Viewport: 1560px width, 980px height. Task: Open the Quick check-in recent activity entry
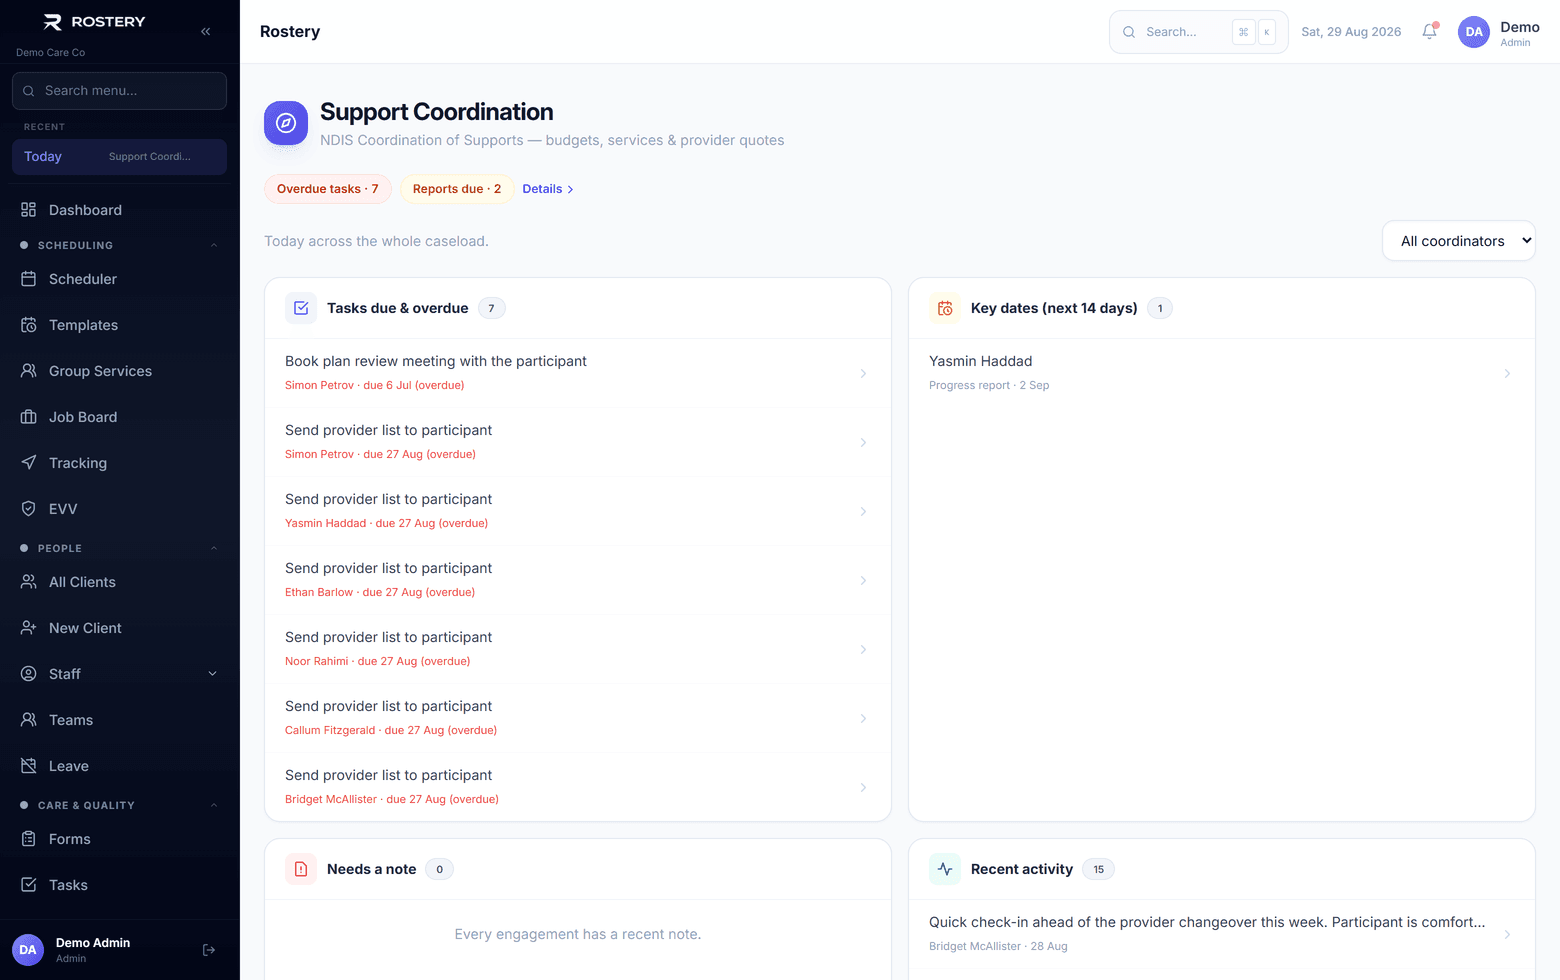point(1221,934)
